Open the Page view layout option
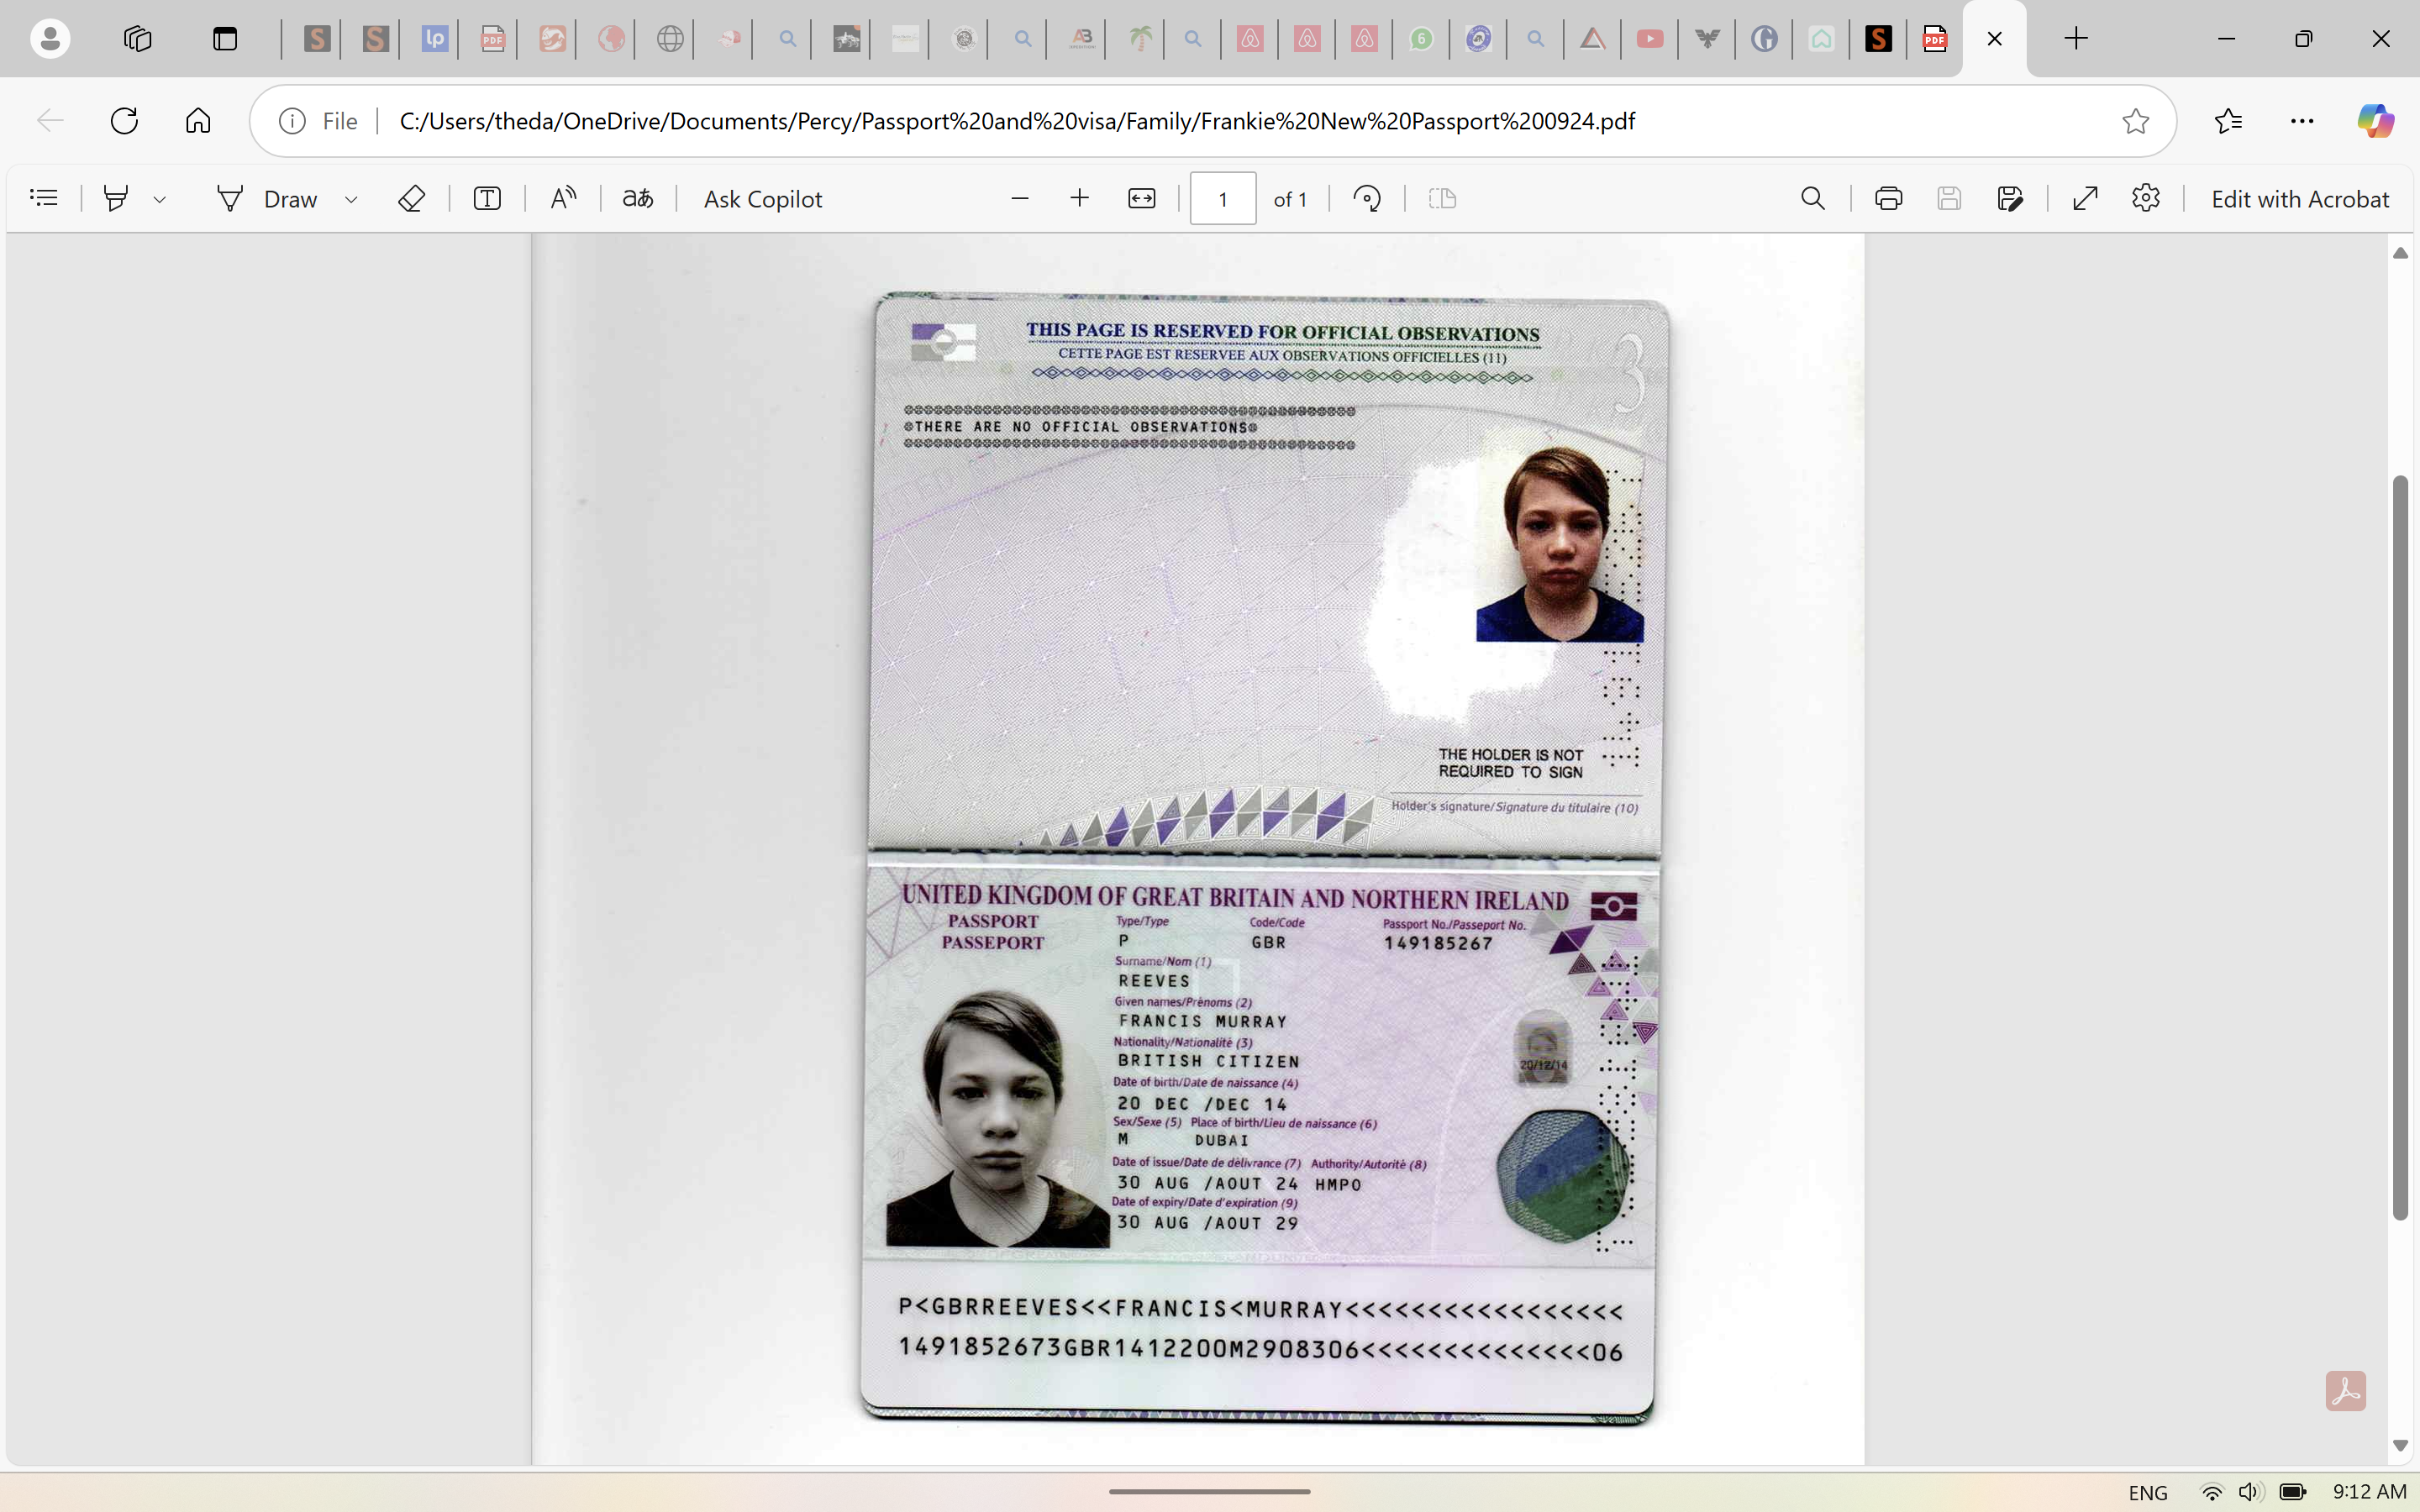This screenshot has width=2420, height=1512. point(1442,198)
